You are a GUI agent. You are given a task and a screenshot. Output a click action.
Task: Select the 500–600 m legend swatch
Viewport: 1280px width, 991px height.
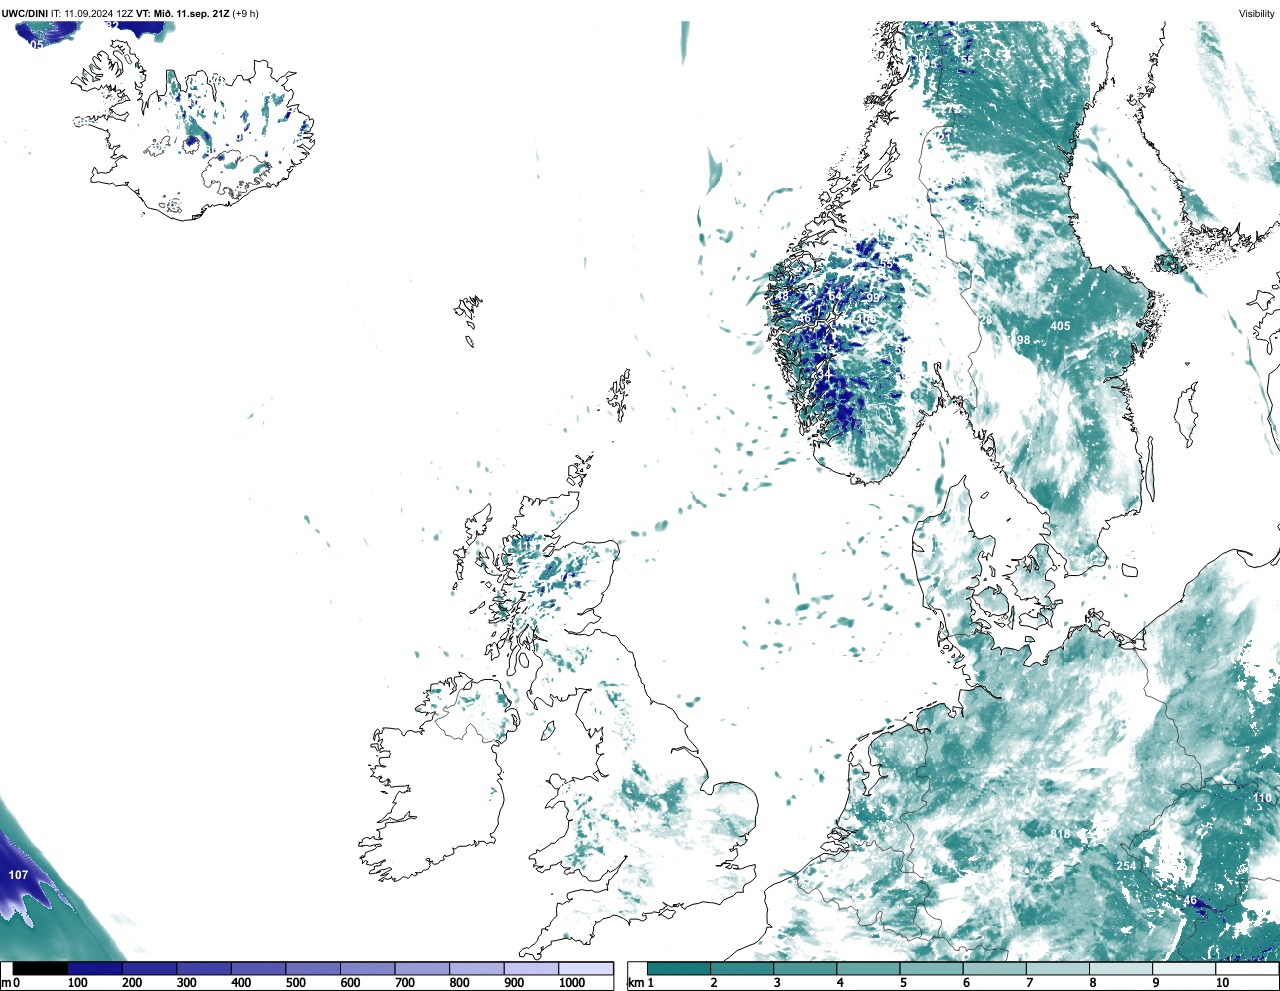pyautogui.click(x=313, y=968)
